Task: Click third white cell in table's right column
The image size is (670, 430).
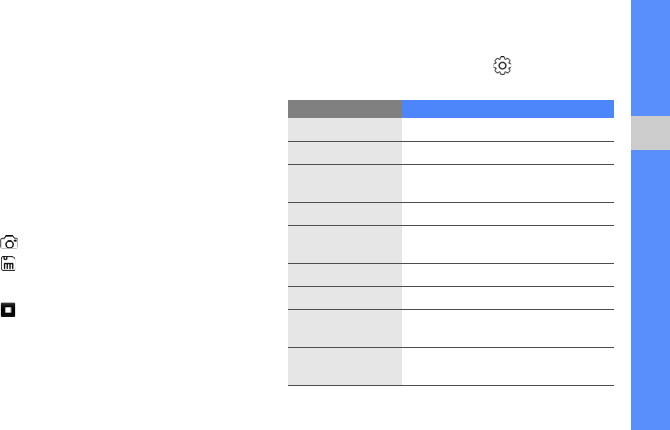Action: point(507,181)
